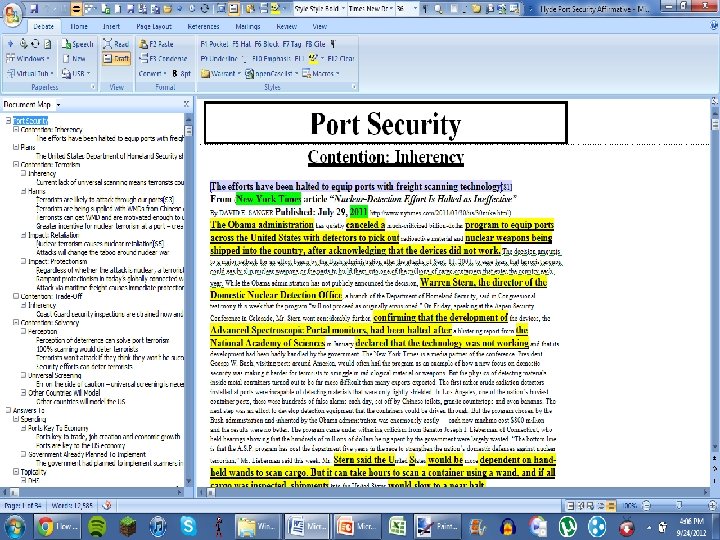Viewport: 720px width, 540px height.
Task: Collapse the Port Security tree node
Action: 8,121
